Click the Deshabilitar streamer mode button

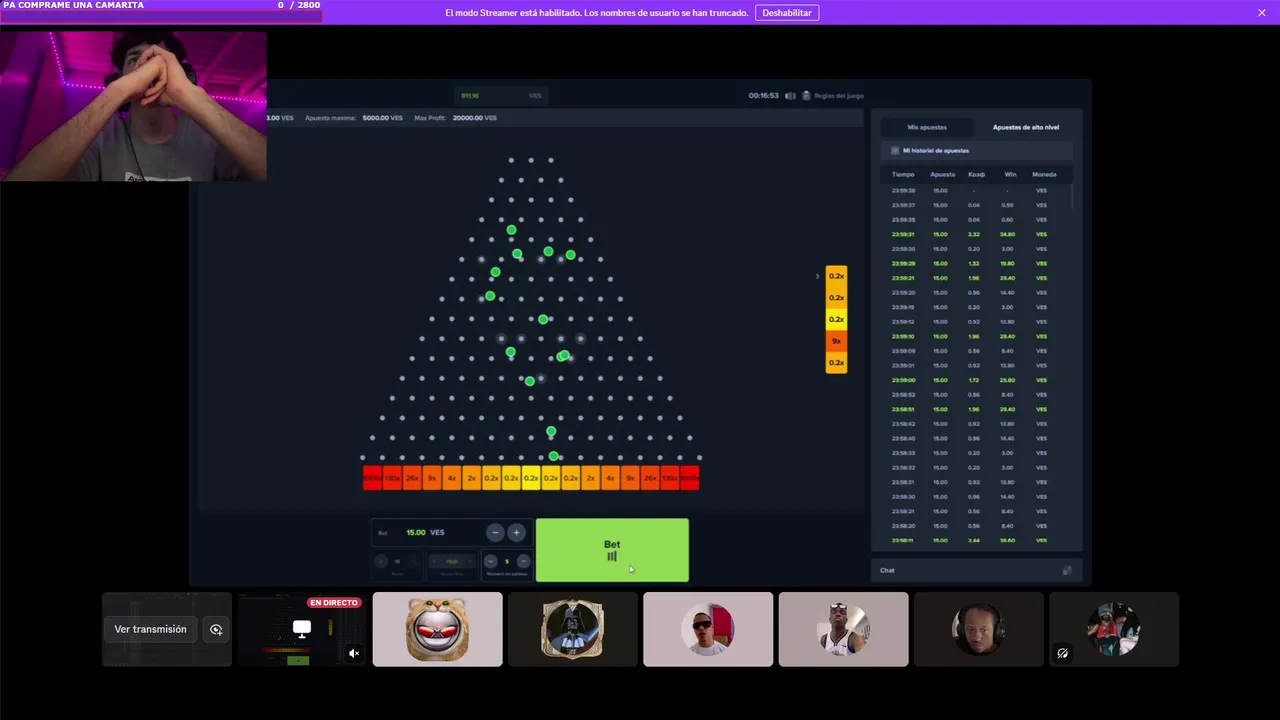[x=787, y=13]
